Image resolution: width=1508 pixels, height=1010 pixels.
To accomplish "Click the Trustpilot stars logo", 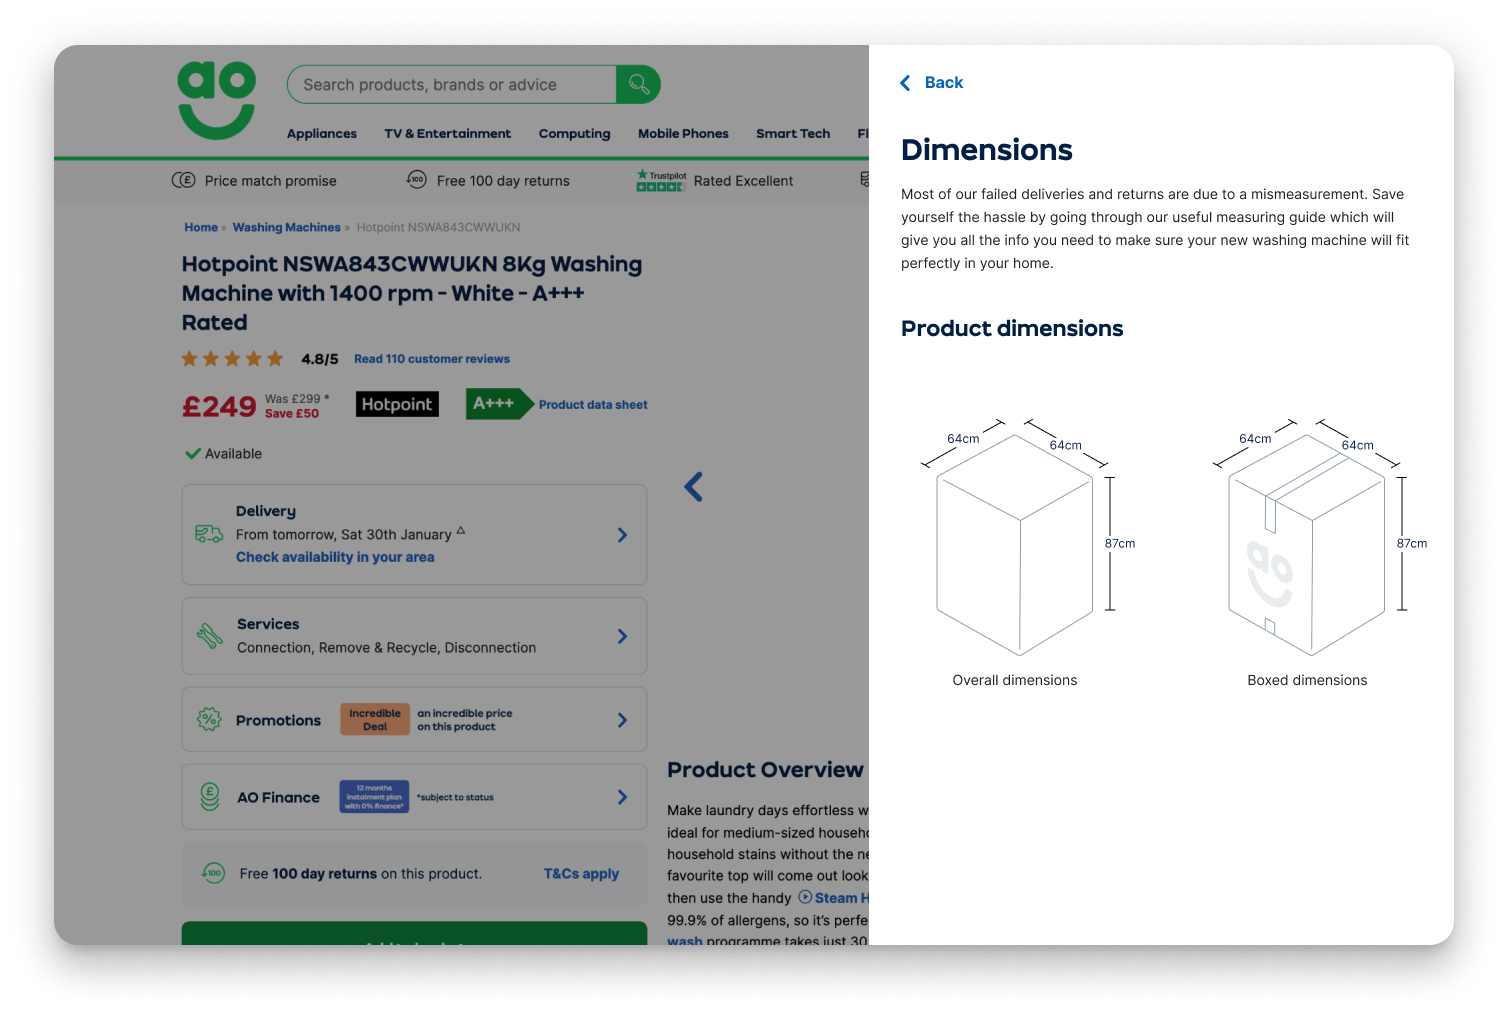I will coord(661,180).
